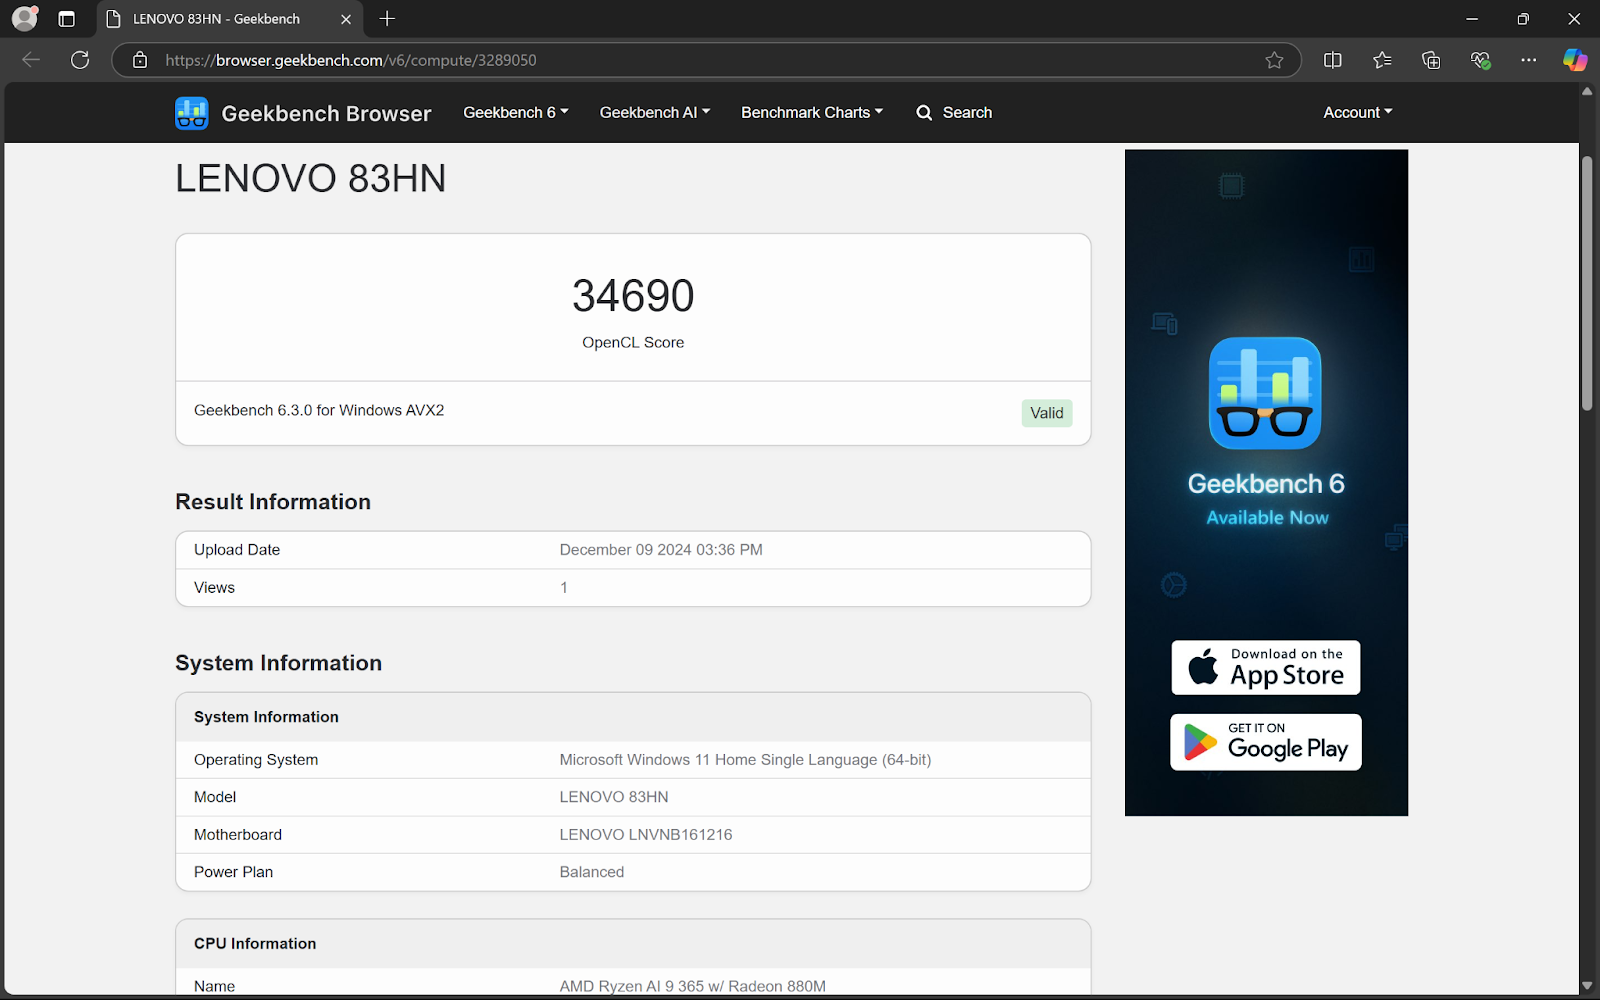The height and width of the screenshot is (1000, 1600).
Task: Close the LENOVO 83HN tab
Action: tap(346, 19)
